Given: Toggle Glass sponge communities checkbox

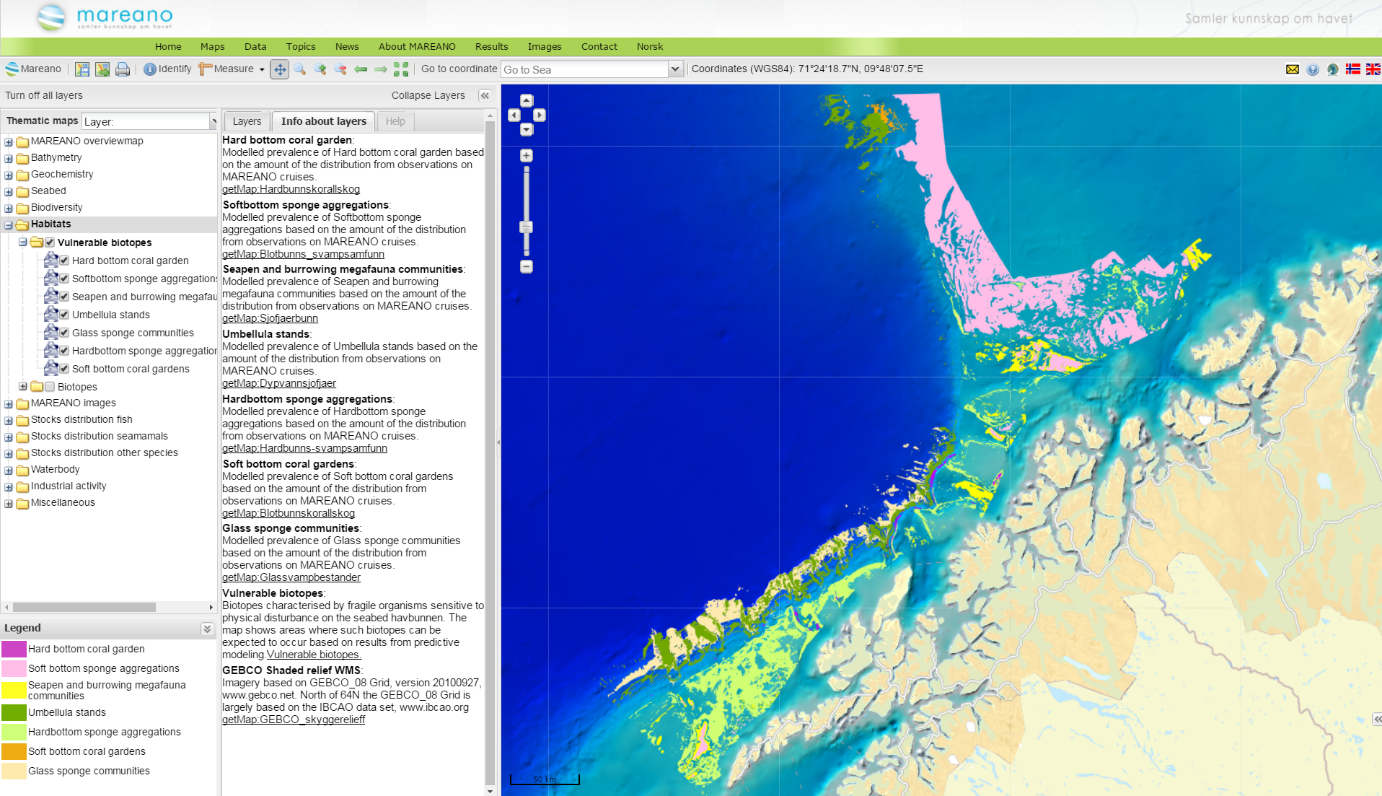Looking at the screenshot, I should coord(64,333).
